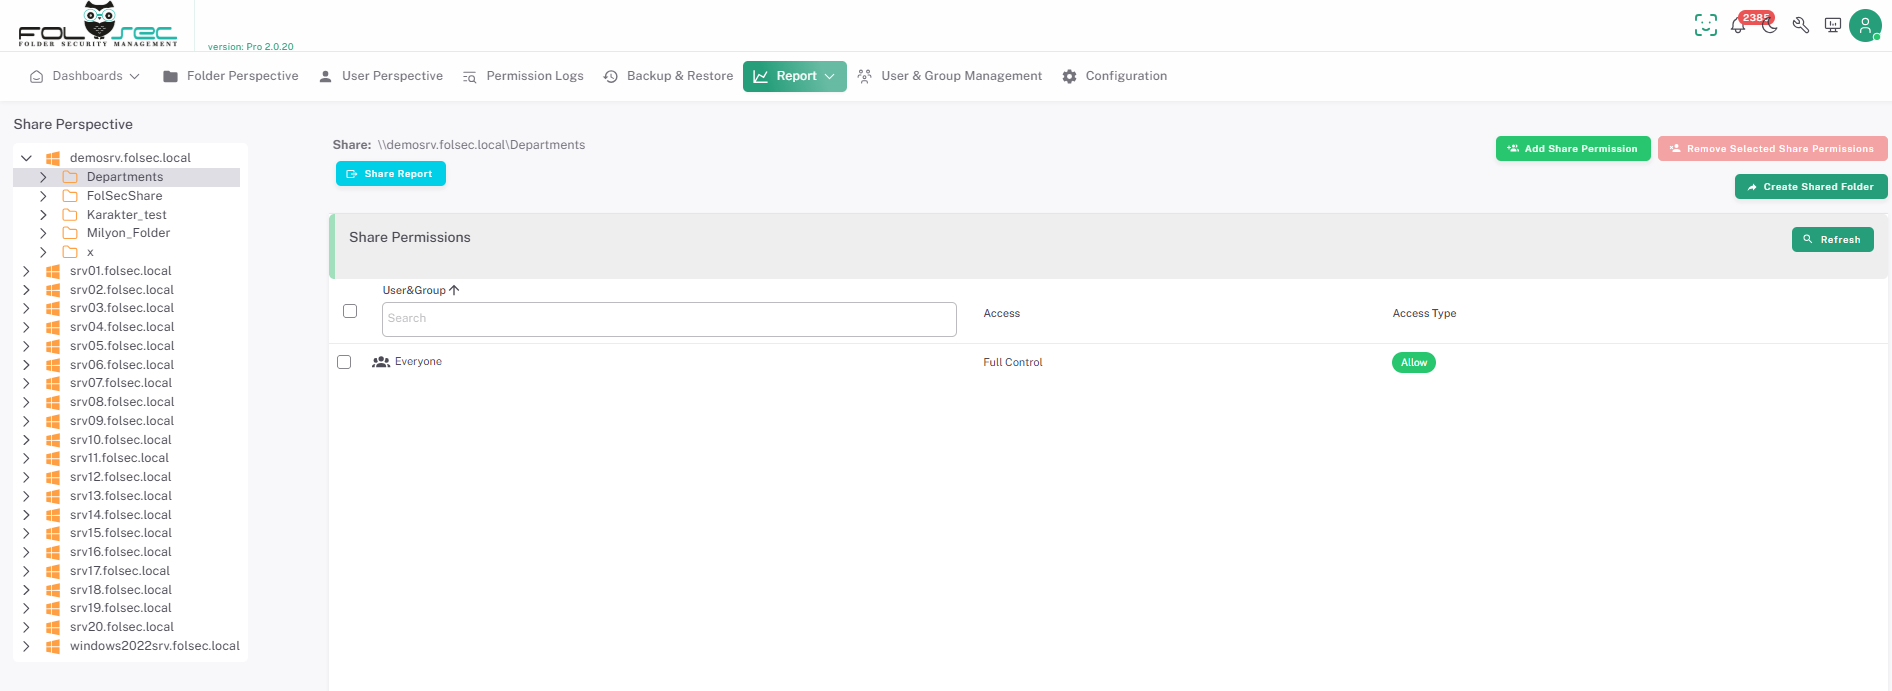Click the monitor dashboard icon
This screenshot has width=1892, height=691.
(x=1833, y=26)
